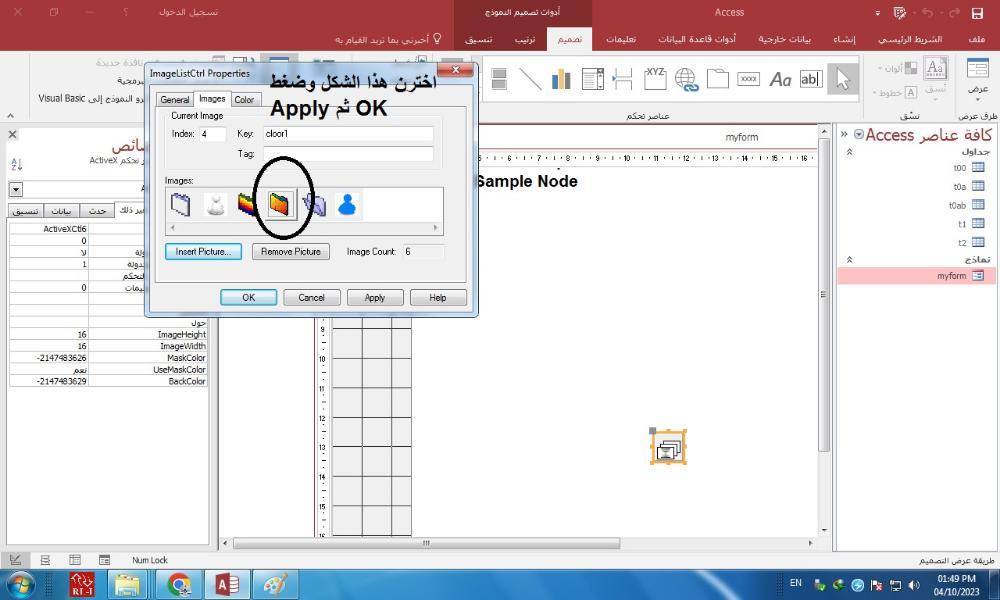Open the Fonts (خطوط) theme dropdown

coord(896,93)
